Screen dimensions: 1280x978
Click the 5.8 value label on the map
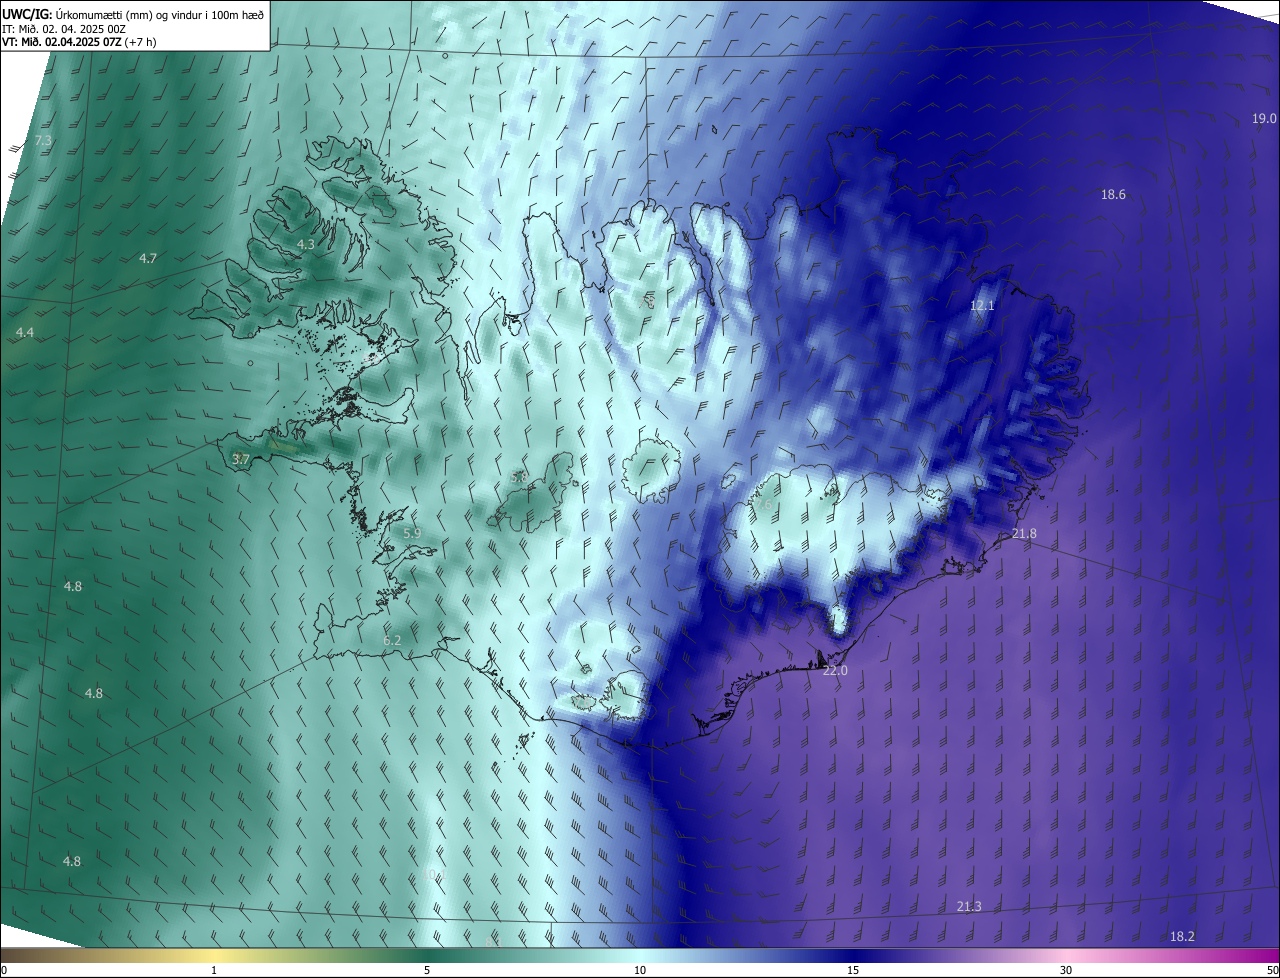tap(519, 478)
